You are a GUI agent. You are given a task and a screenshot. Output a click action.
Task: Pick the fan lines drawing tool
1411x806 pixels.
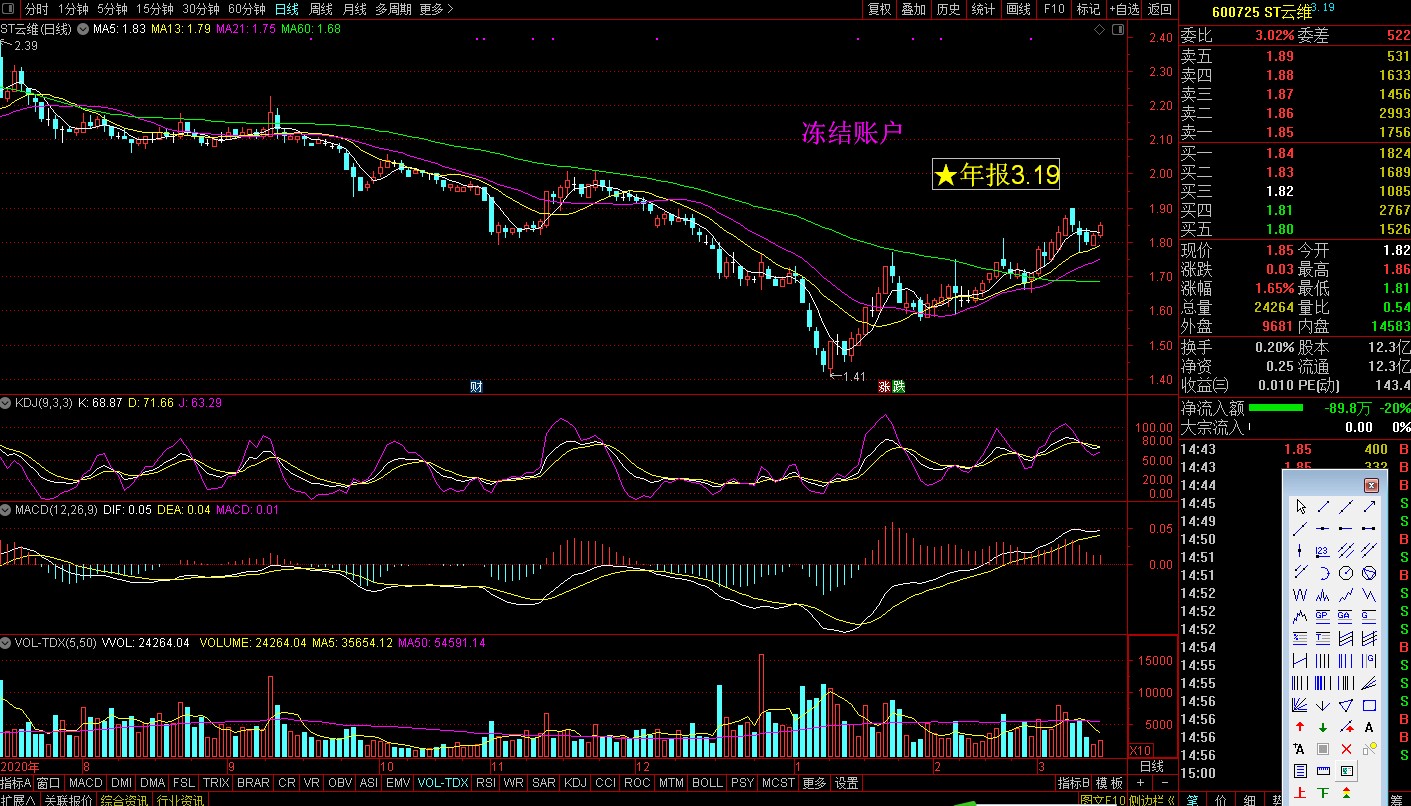(1300, 705)
